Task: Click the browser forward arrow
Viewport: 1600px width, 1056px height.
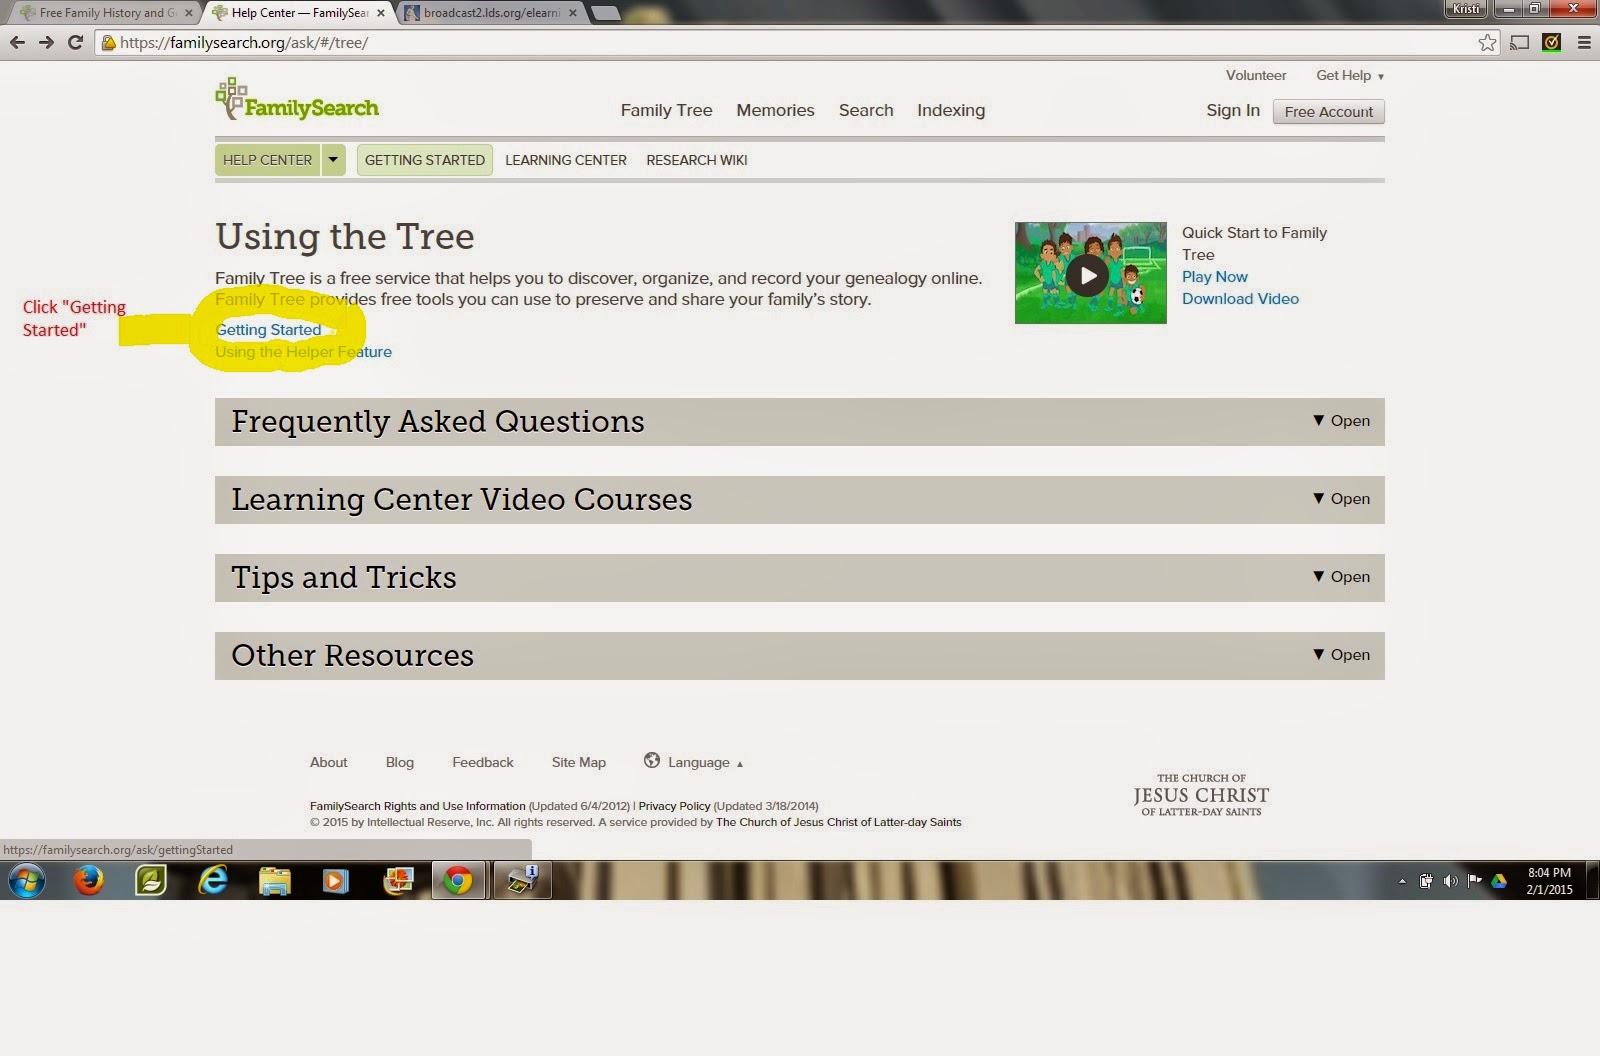Action: [x=46, y=43]
